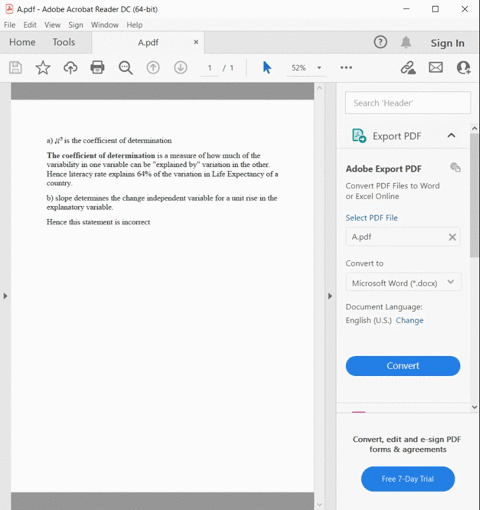480x510 pixels.
Task: Open Microsoft Word format dropdown
Action: [x=403, y=283]
